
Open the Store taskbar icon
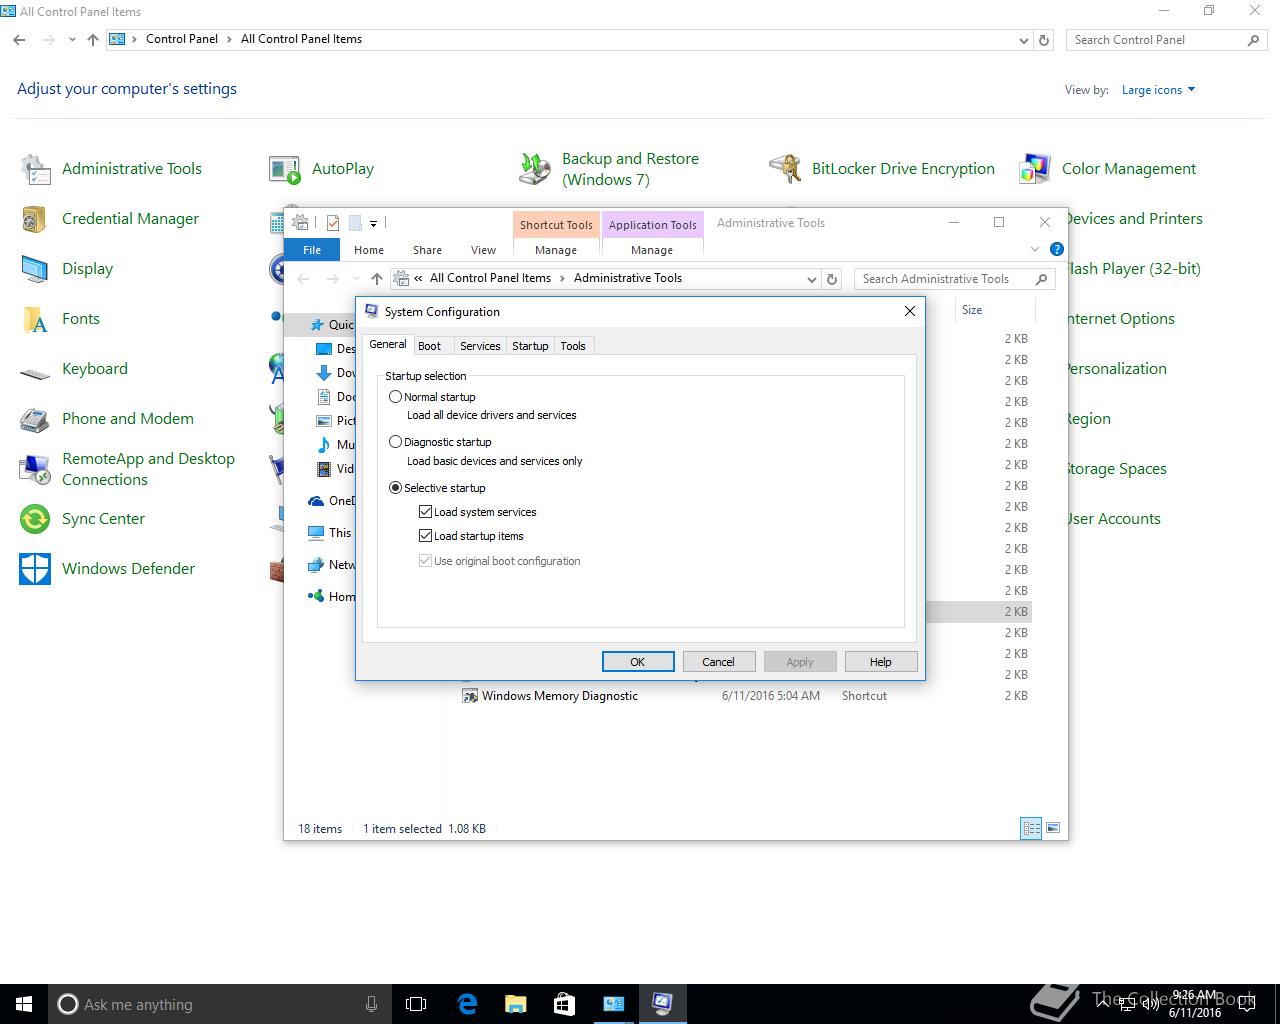pyautogui.click(x=564, y=1004)
